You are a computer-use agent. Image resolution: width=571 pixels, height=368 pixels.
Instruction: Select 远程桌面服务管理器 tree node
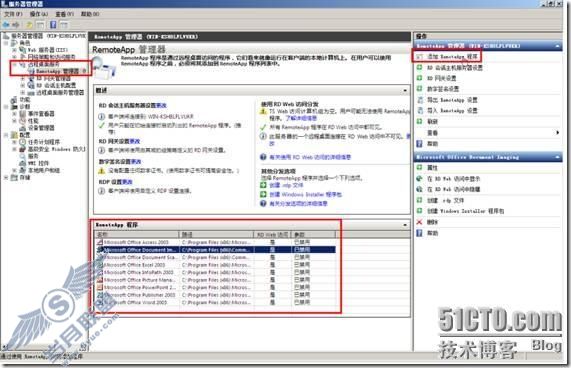coord(60,92)
